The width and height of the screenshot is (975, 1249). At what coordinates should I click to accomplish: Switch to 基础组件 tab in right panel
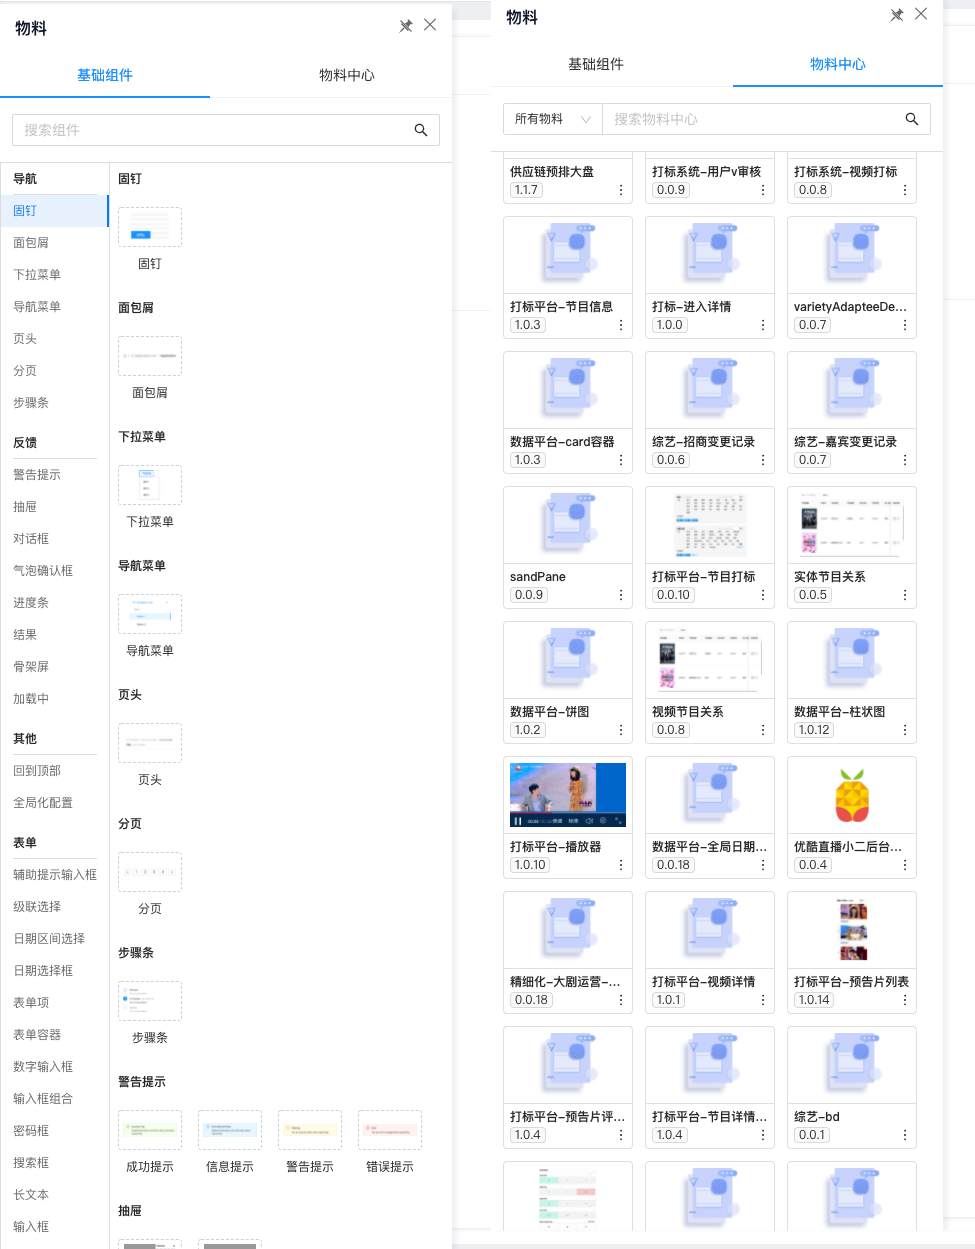[596, 64]
